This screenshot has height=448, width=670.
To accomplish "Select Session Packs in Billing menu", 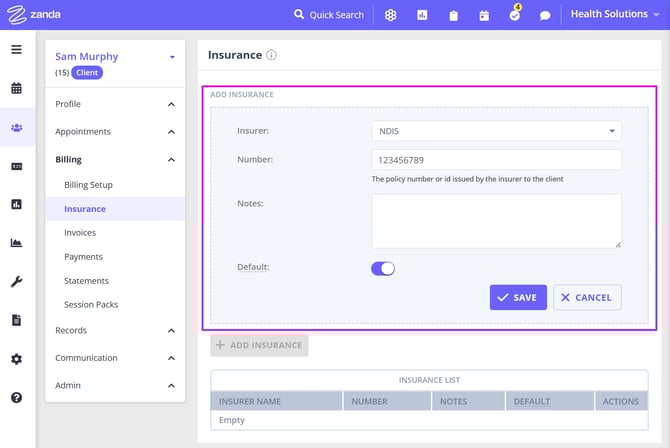I will [91, 305].
